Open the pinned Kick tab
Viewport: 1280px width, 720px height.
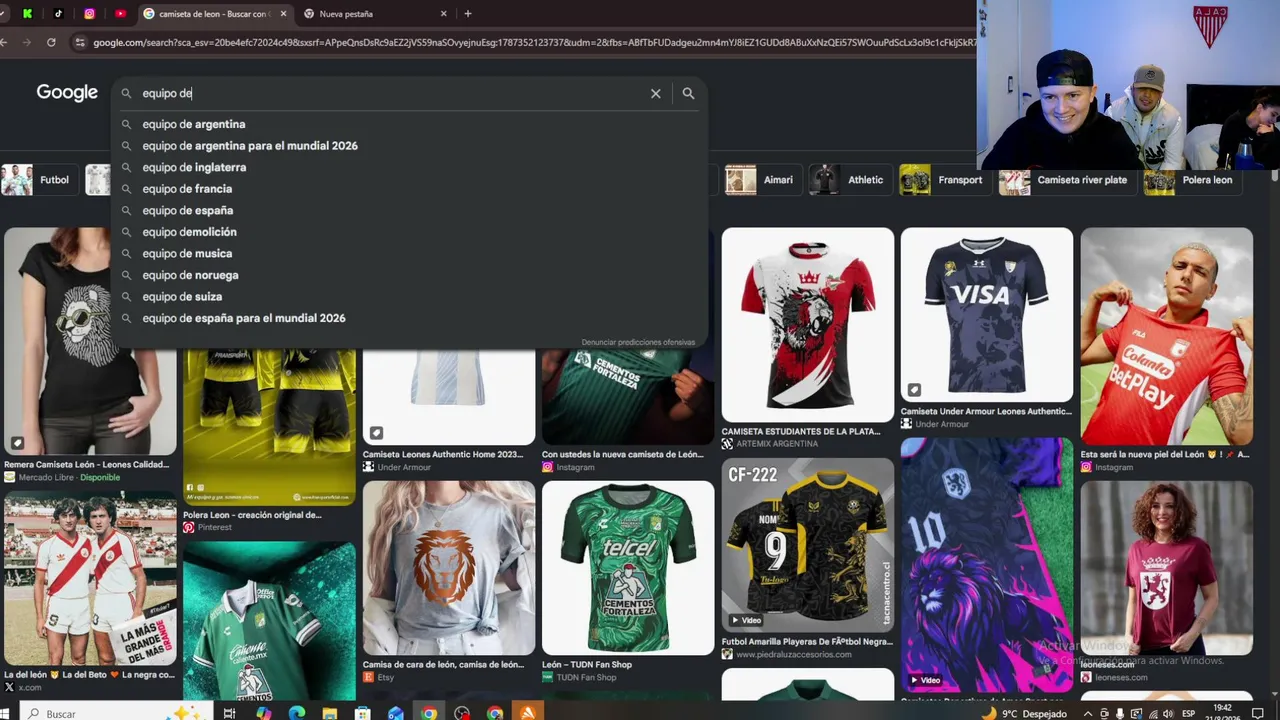pyautogui.click(x=27, y=14)
